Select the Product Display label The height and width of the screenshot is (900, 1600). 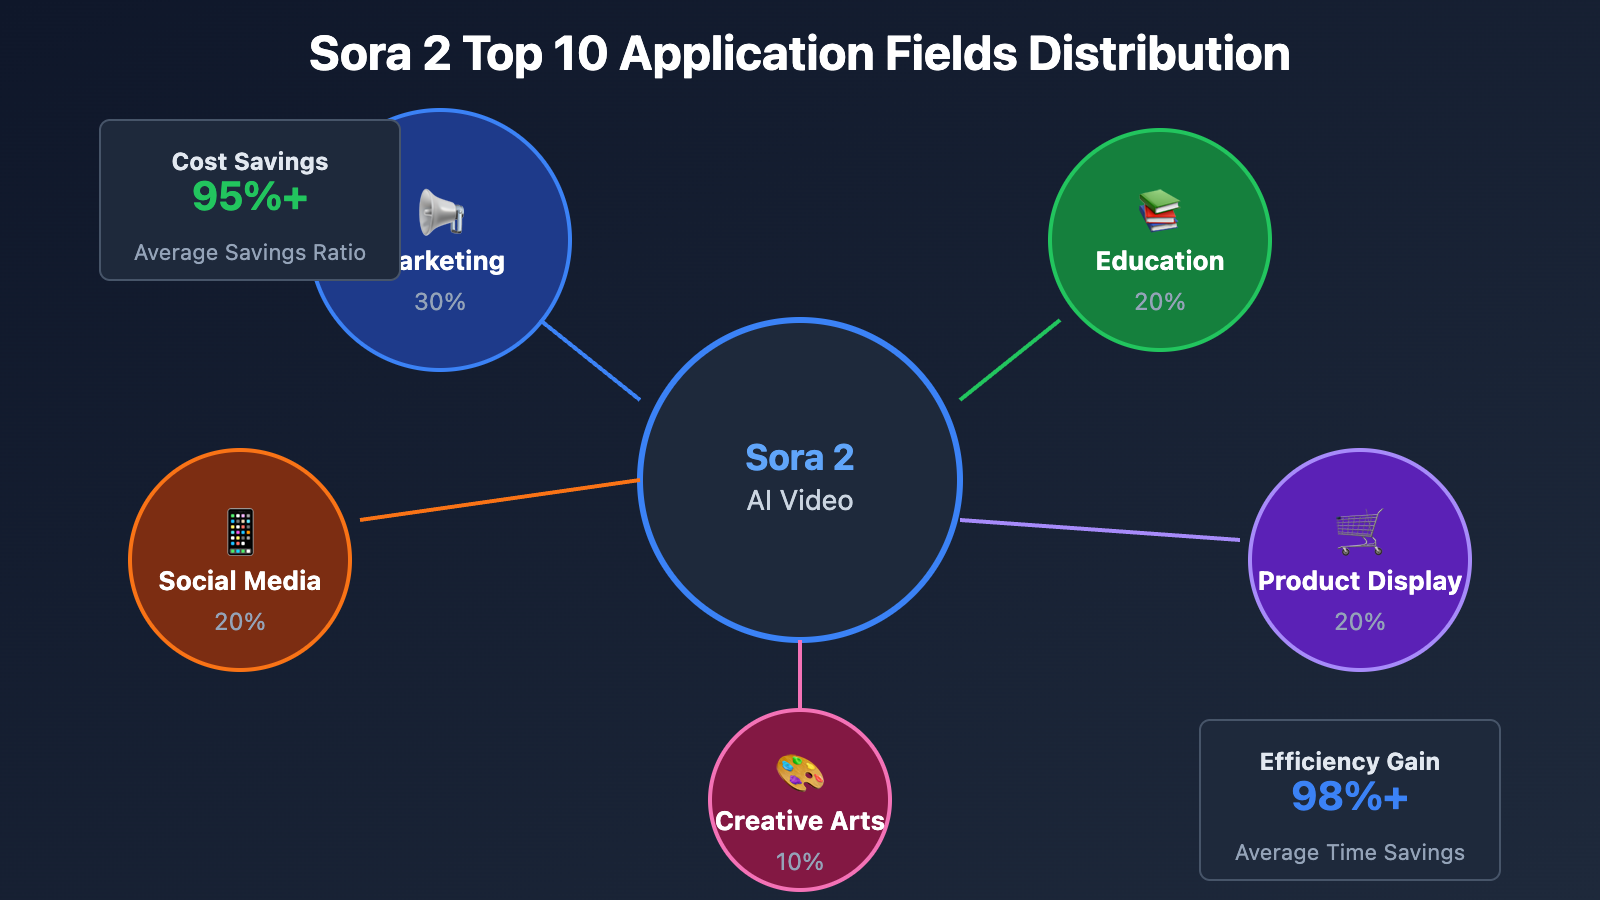click(x=1360, y=581)
